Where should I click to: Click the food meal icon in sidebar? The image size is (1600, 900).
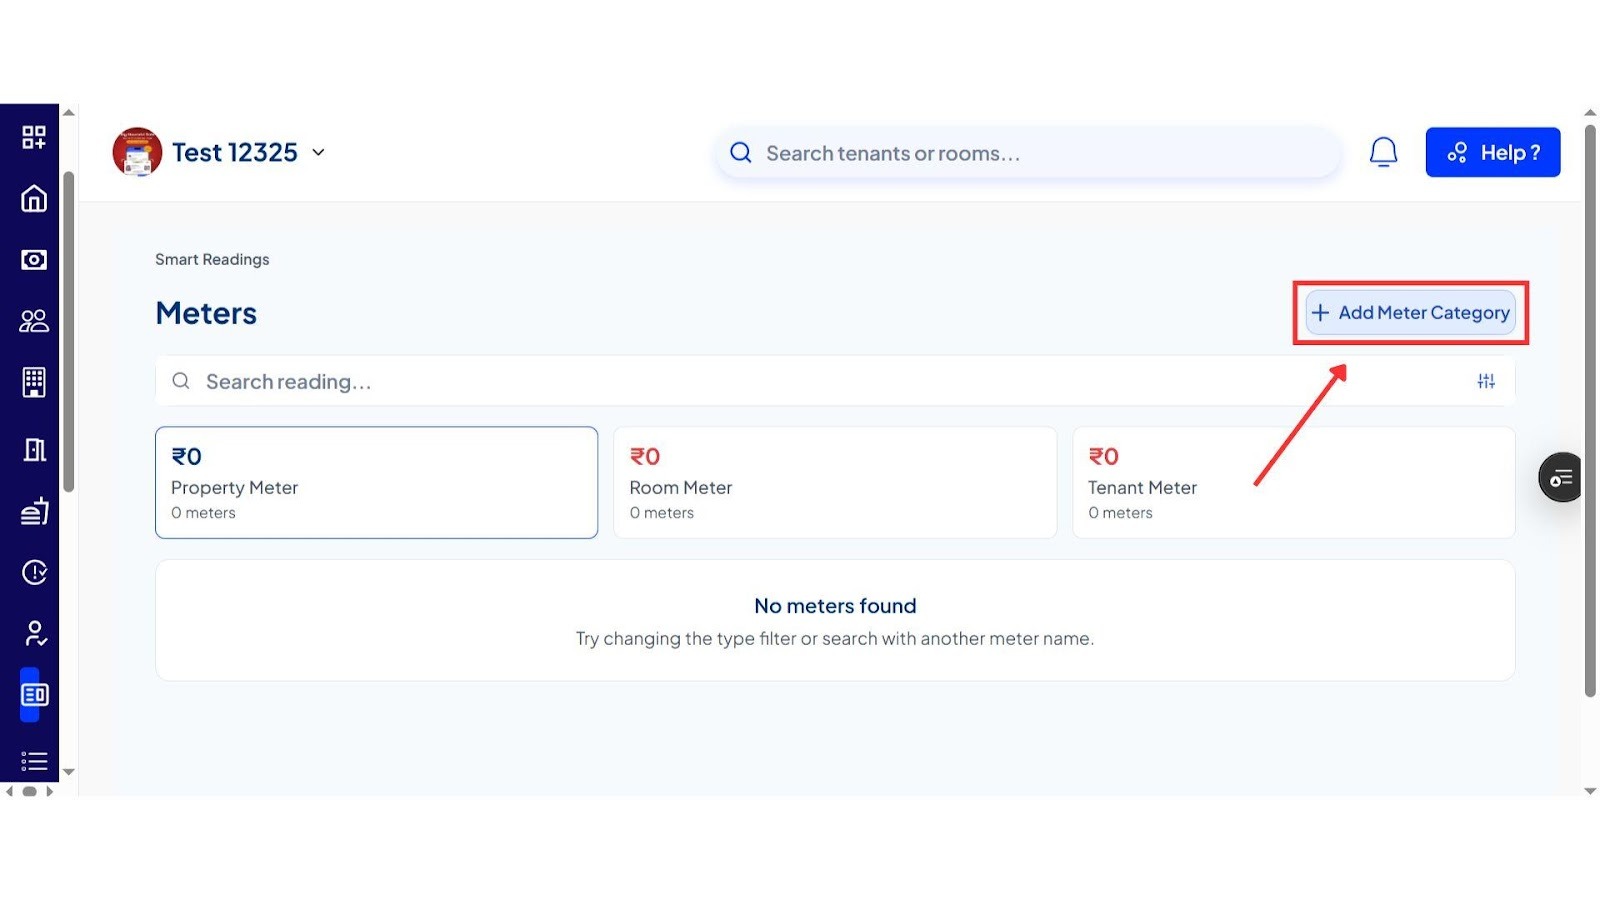click(x=34, y=511)
